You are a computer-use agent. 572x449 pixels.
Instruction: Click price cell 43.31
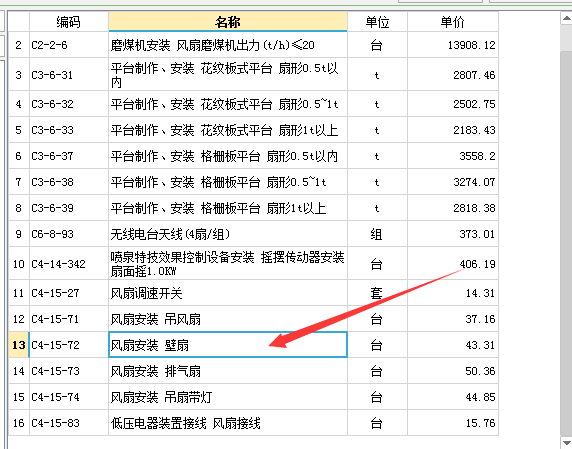(x=453, y=345)
